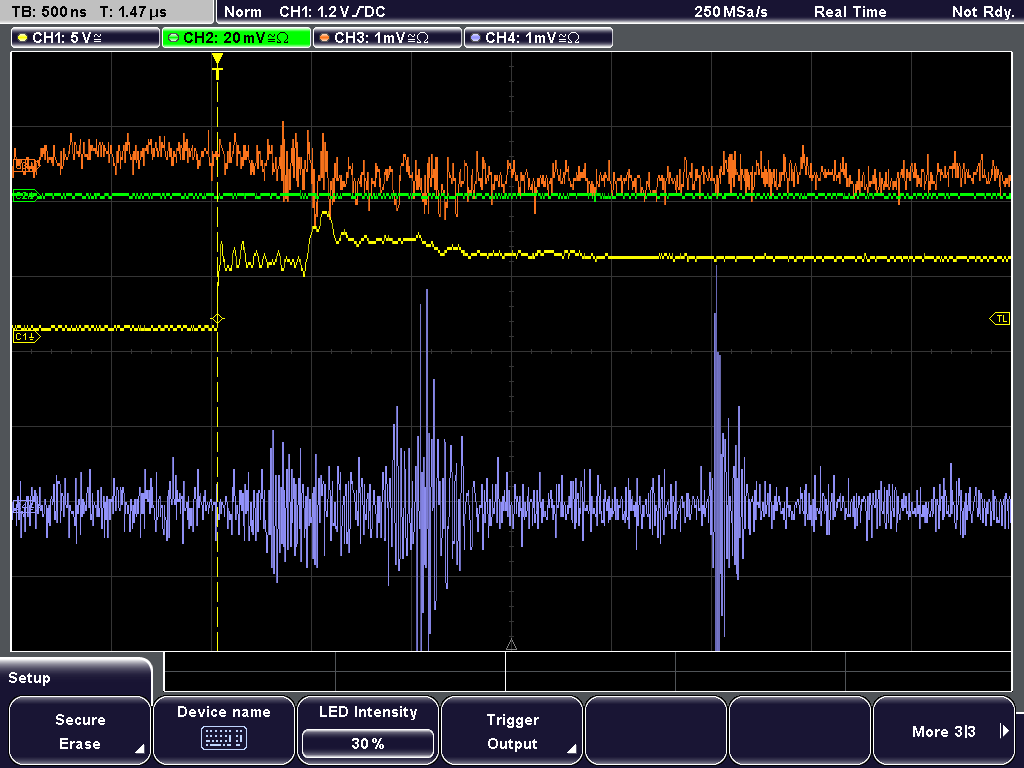This screenshot has width=1024, height=768.
Task: Click the orange CH3 color dot
Action: click(x=325, y=38)
